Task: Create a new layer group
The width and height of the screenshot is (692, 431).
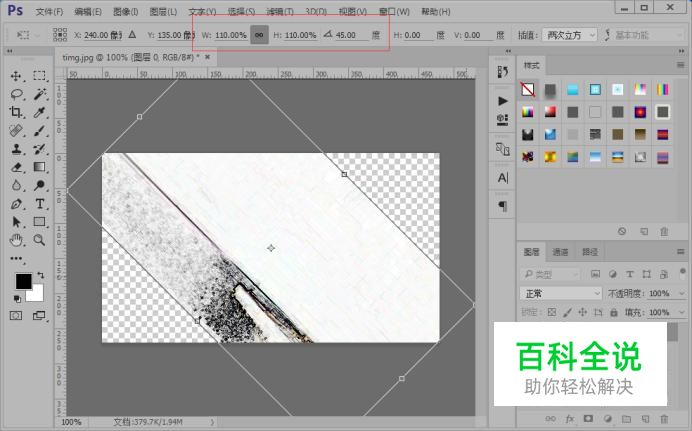Action: click(626, 419)
